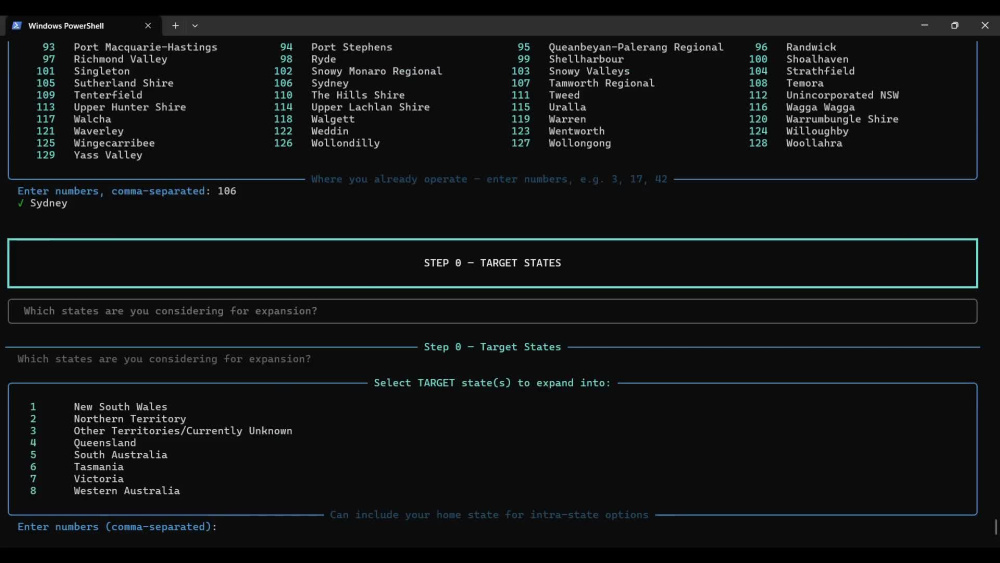Viewport: 1000px width, 563px height.
Task: Click 'Walgett' entry
Action: click(333, 119)
